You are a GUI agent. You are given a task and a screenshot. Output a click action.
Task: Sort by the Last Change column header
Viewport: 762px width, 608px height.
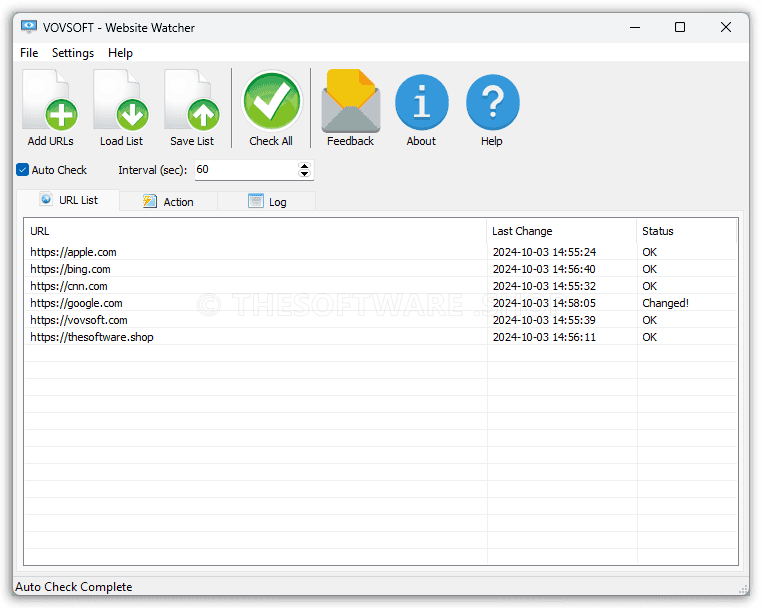tap(561, 231)
